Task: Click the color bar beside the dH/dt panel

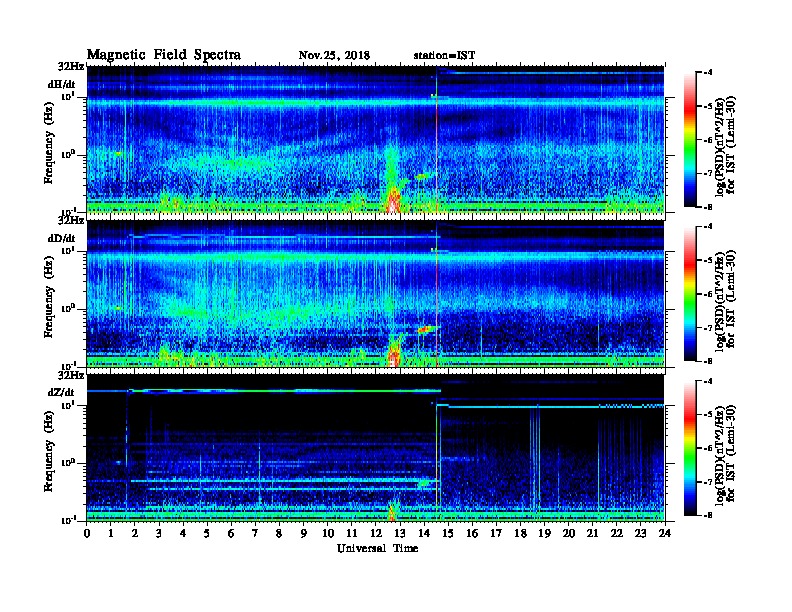Action: (x=690, y=139)
